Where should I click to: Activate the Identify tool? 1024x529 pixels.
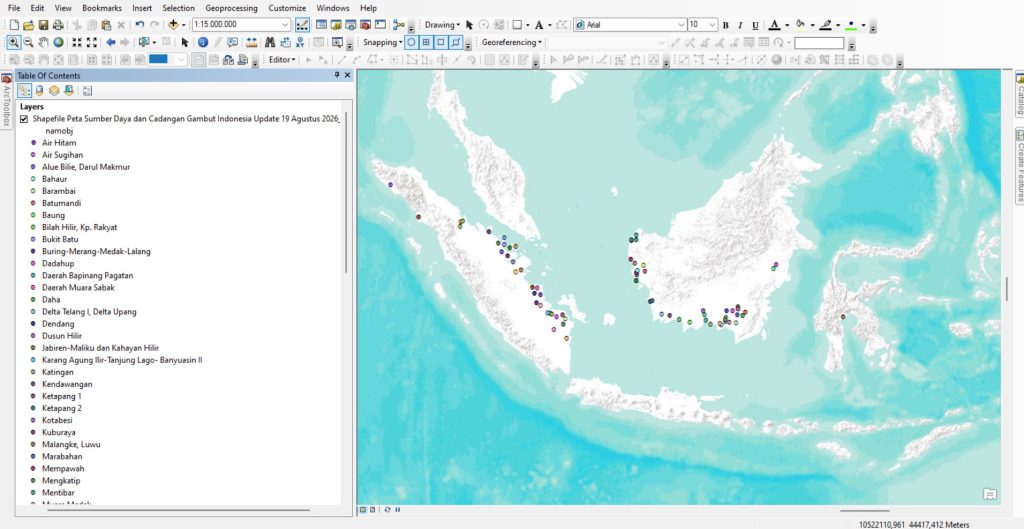pyautogui.click(x=202, y=42)
